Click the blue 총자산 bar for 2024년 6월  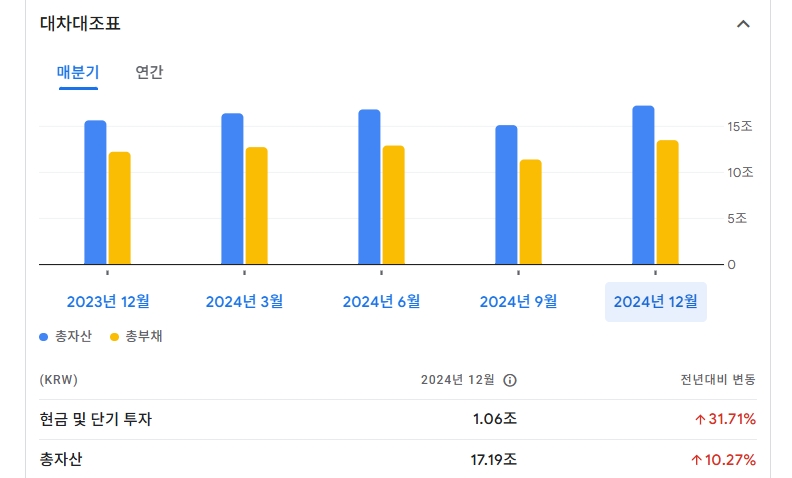pyautogui.click(x=369, y=186)
